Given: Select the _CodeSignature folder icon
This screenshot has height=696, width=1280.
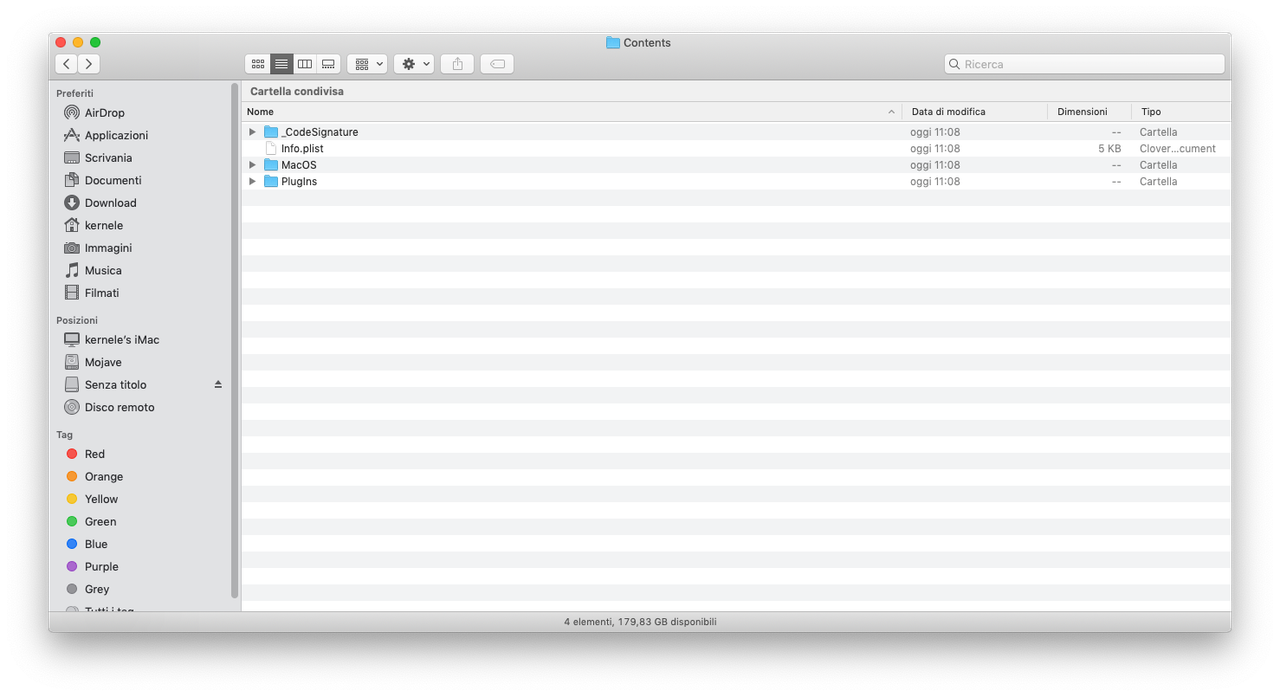Looking at the screenshot, I should tap(271, 132).
